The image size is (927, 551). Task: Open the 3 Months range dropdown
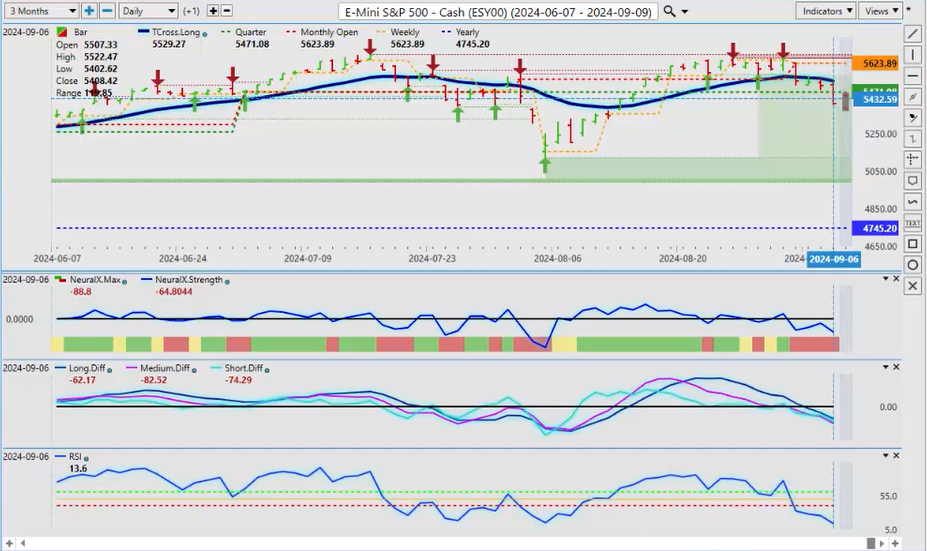(41, 11)
